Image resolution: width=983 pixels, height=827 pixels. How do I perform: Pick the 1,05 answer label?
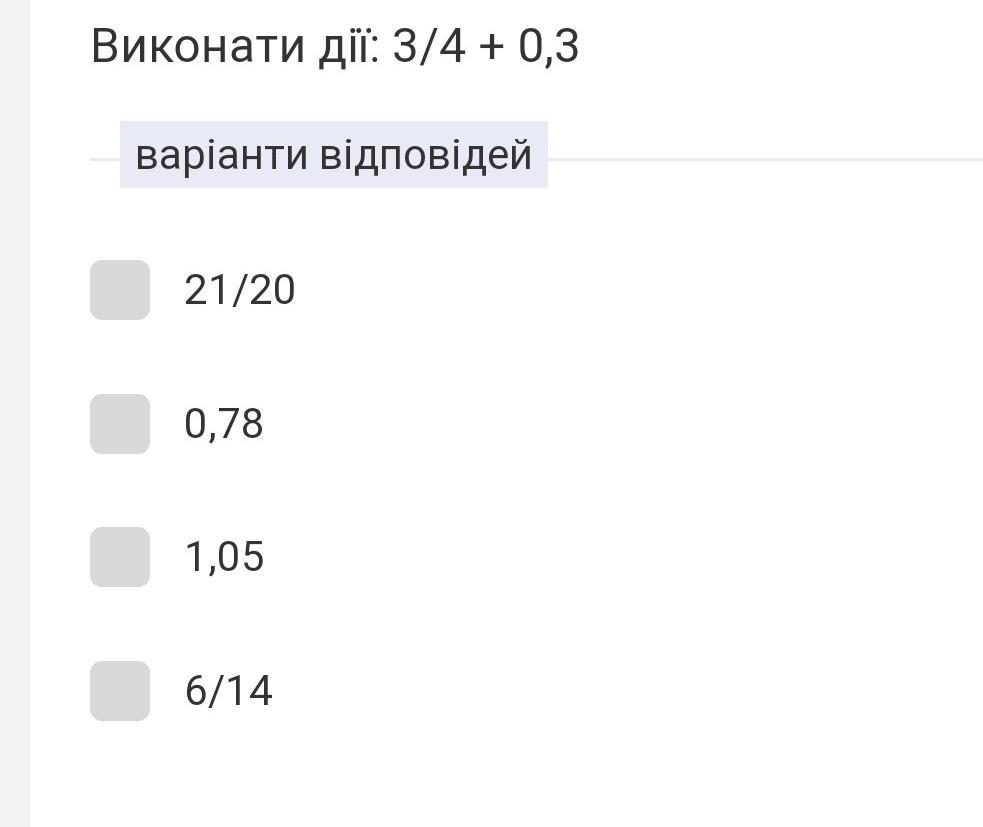(224, 557)
